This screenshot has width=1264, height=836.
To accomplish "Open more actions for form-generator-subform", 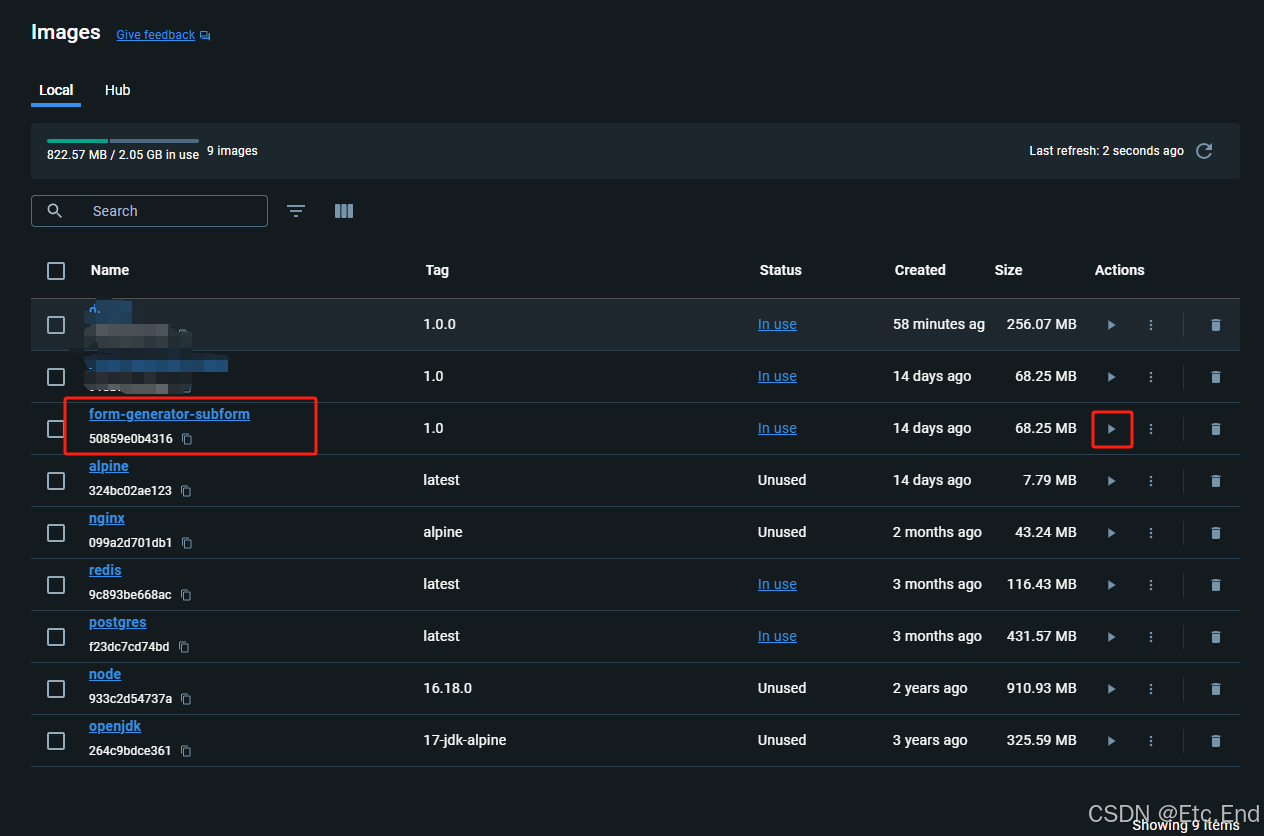I will (x=1151, y=429).
